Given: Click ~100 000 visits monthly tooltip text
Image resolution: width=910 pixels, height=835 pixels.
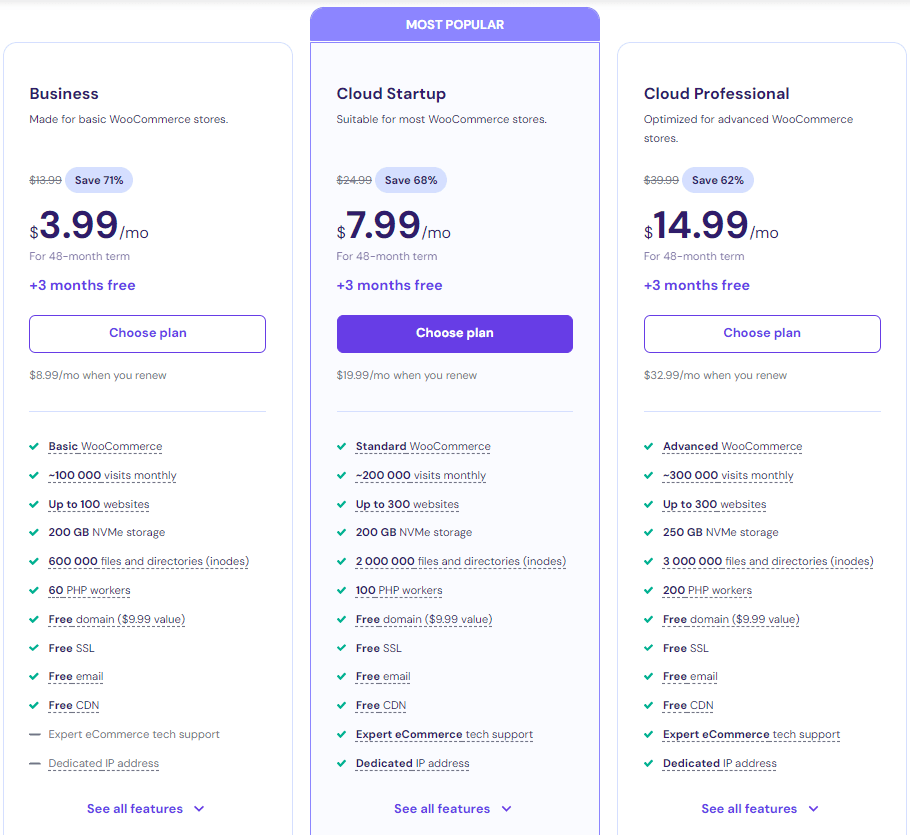Looking at the screenshot, I should click(x=112, y=475).
